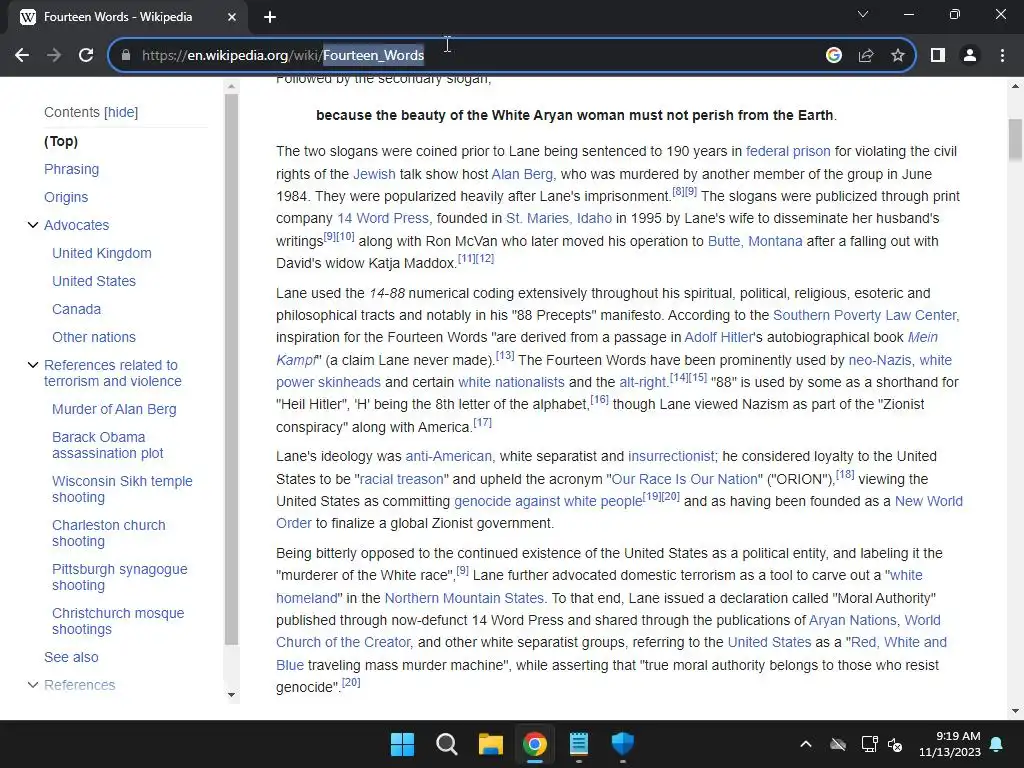Collapse References related to terrorism chevron
1024x768 pixels.
pos(33,365)
